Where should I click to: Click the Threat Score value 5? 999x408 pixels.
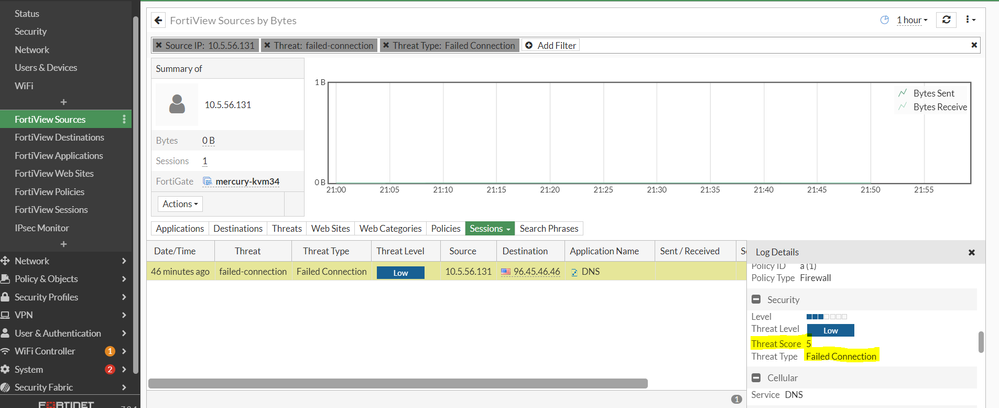pyautogui.click(x=809, y=344)
